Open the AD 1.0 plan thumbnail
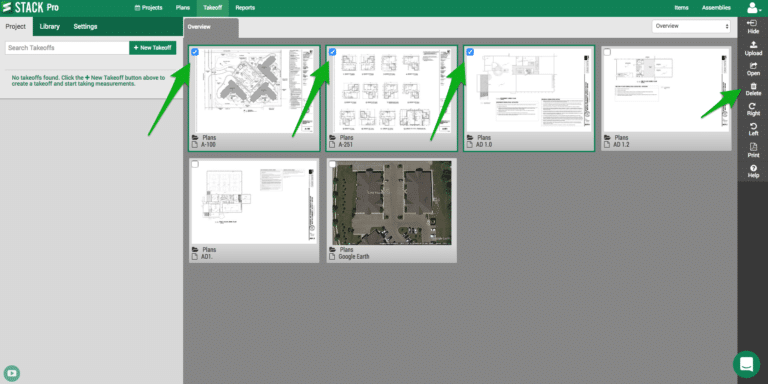Screen dimensions: 768x384 pos(529,90)
